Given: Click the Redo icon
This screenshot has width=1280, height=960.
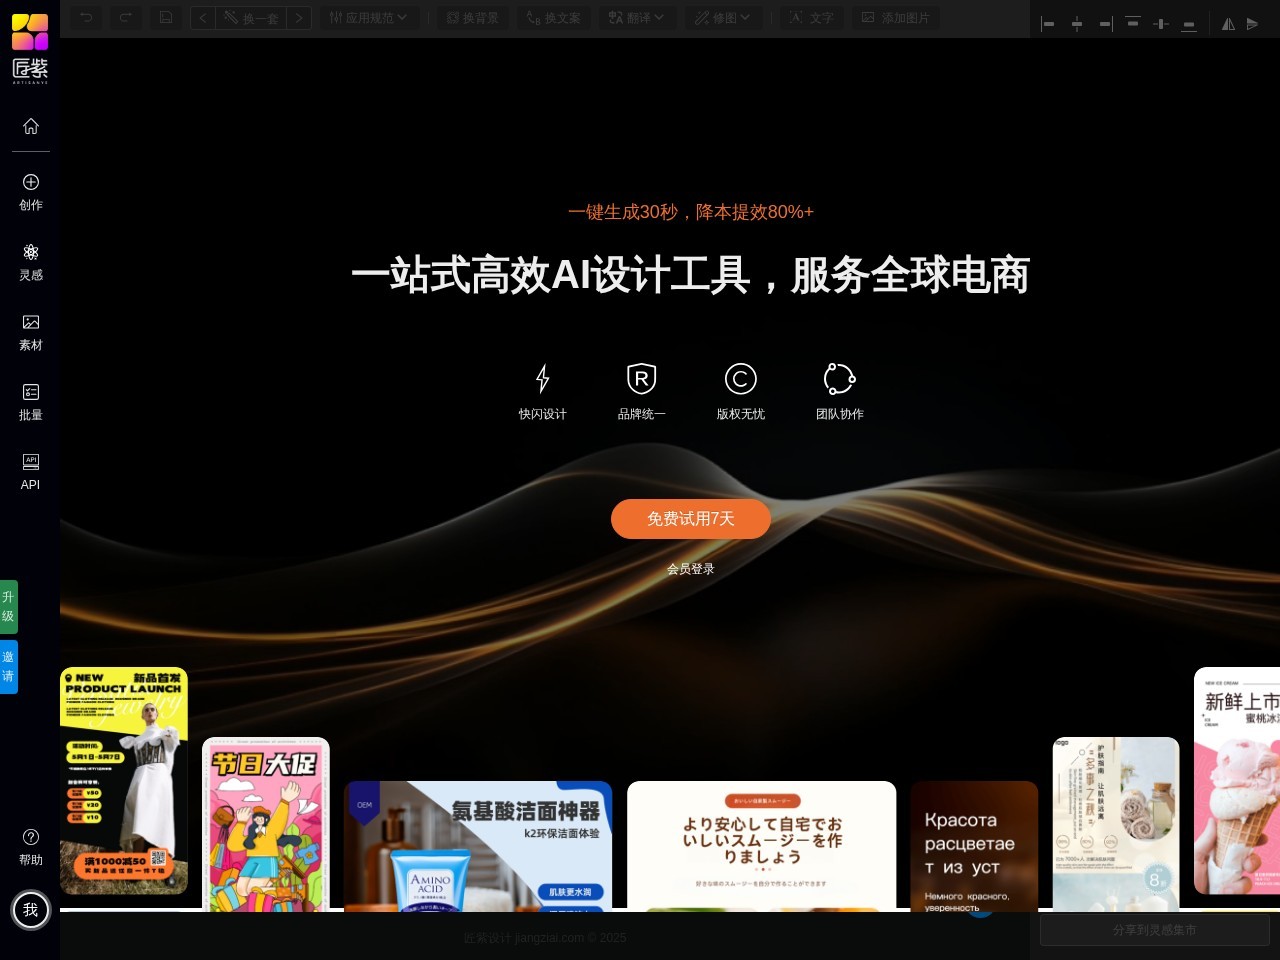Looking at the screenshot, I should 124,17.
